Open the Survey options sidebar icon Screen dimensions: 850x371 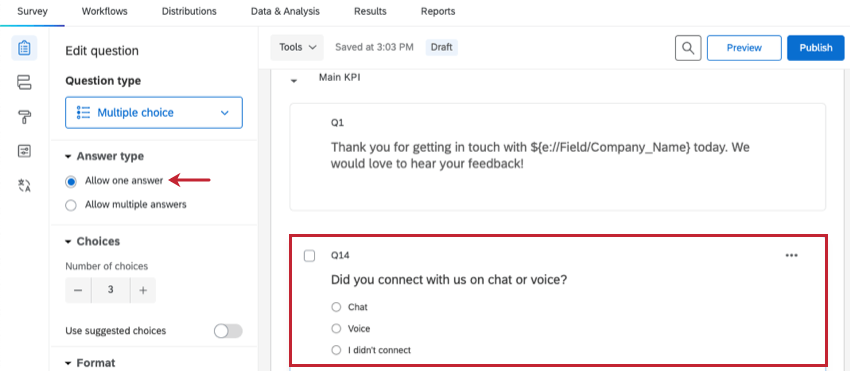pos(24,151)
